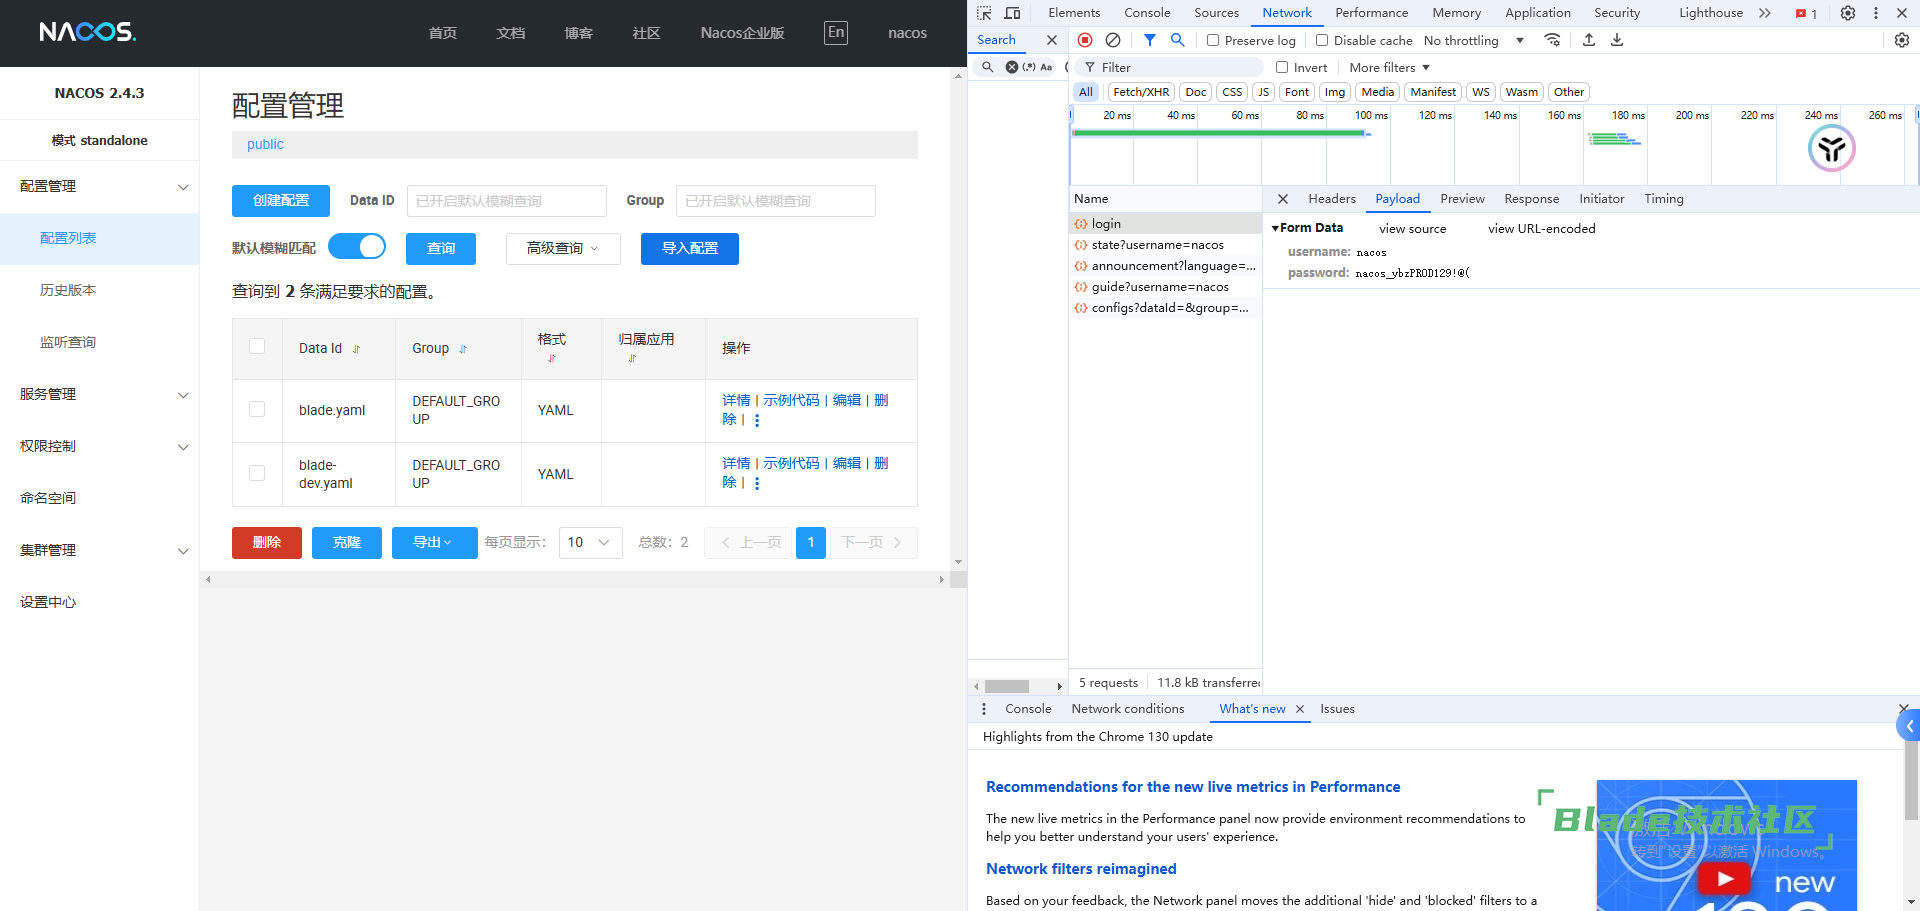
Task: Open the Application DevTools tab
Action: pos(1538,13)
